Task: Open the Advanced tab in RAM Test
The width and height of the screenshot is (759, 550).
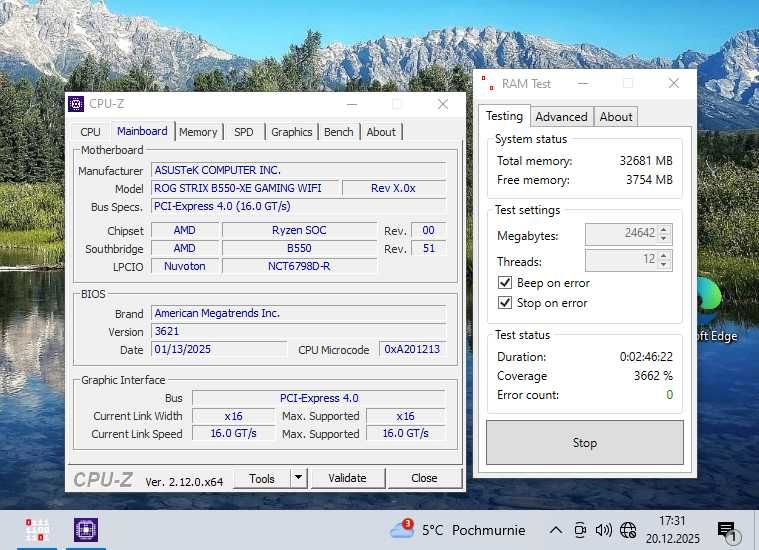Action: click(561, 117)
